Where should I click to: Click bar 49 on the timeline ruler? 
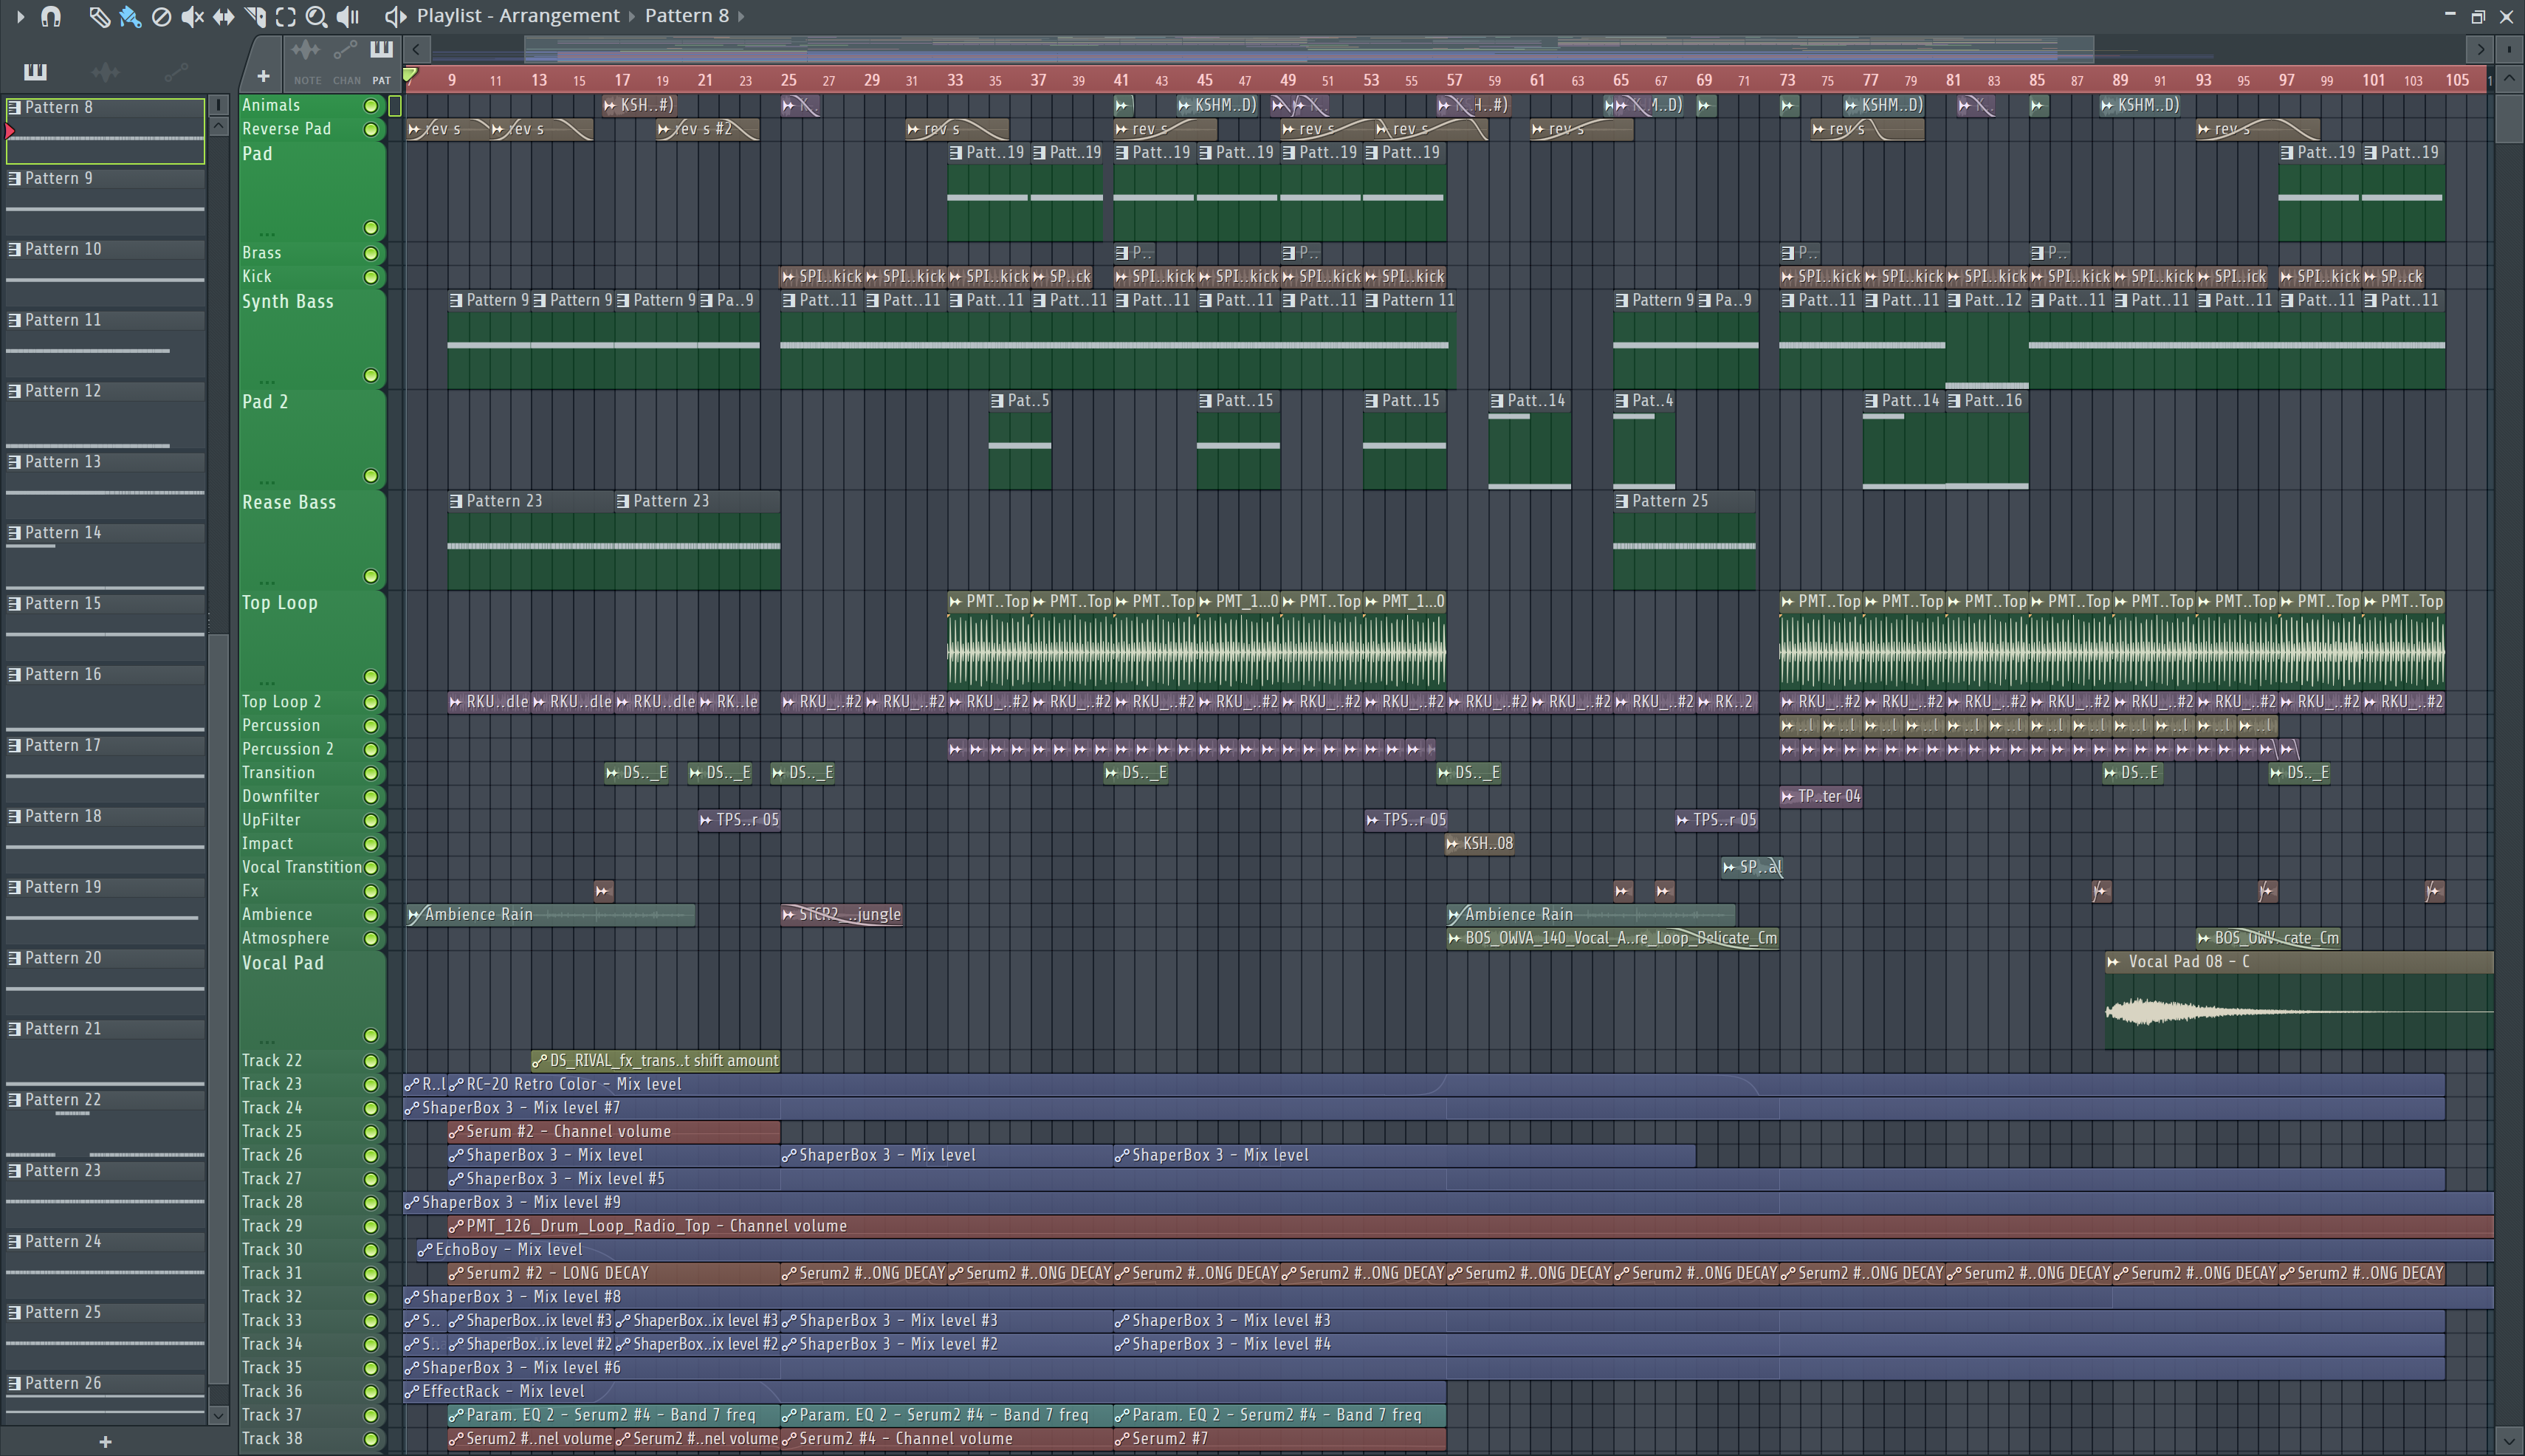click(1288, 80)
